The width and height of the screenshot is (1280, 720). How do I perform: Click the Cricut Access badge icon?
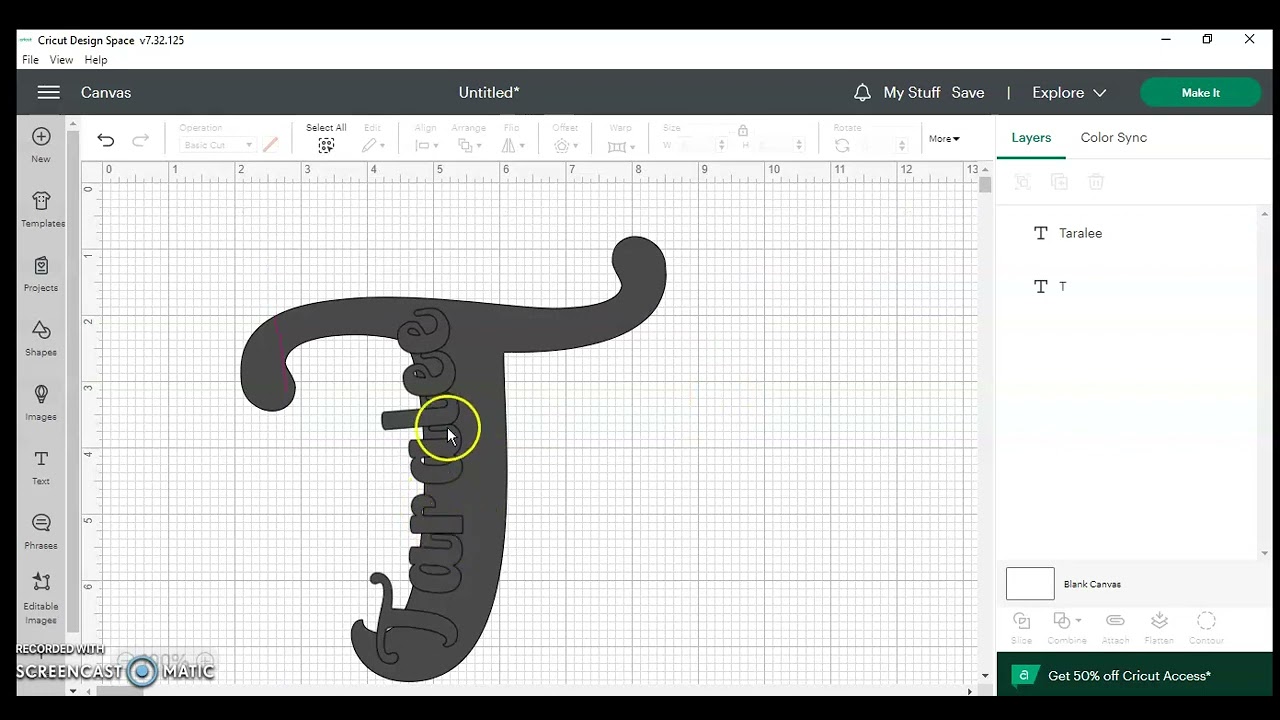click(1024, 676)
